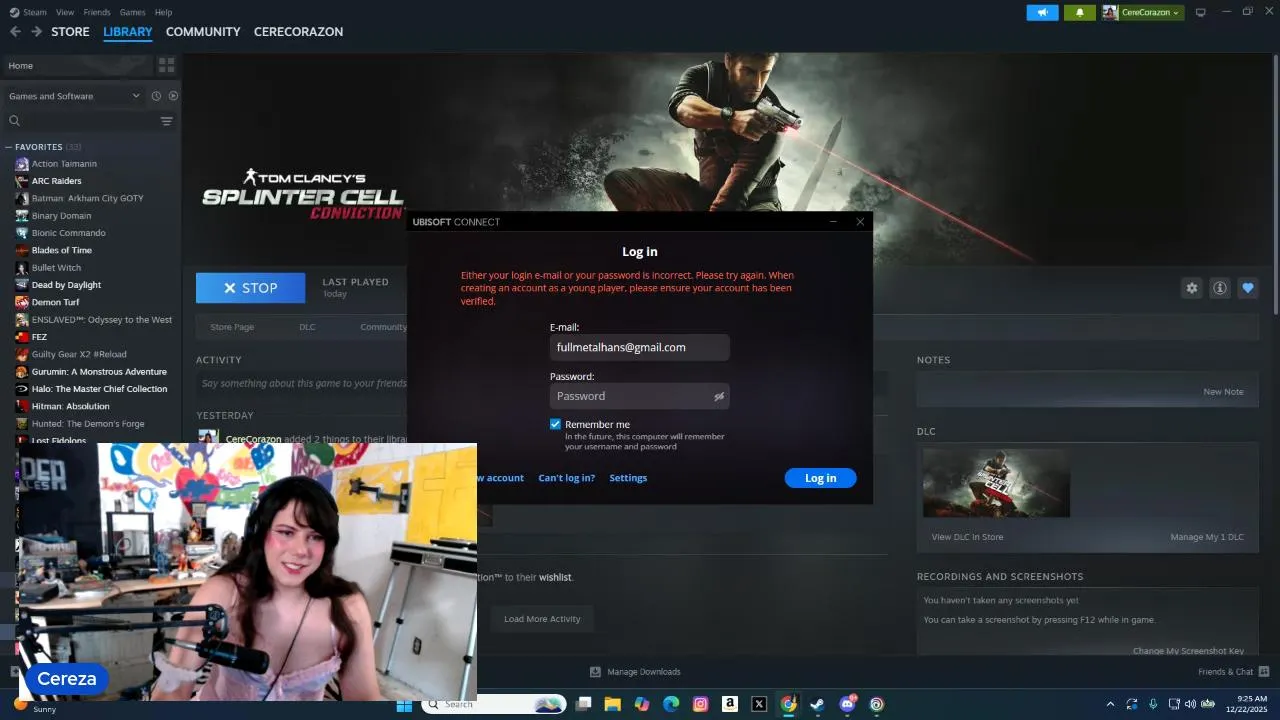The image size is (1280, 720).
Task: Create a New Note
Action: [1223, 392]
